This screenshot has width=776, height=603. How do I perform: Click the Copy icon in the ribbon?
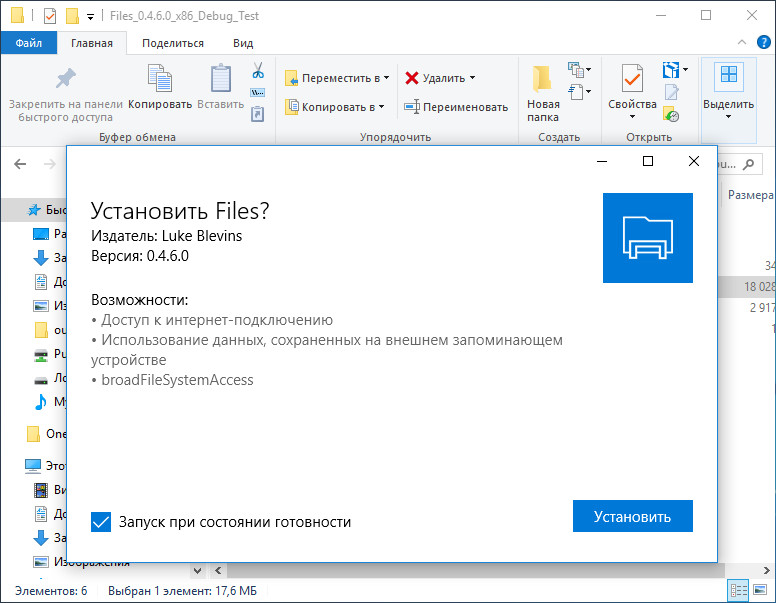pyautogui.click(x=159, y=78)
